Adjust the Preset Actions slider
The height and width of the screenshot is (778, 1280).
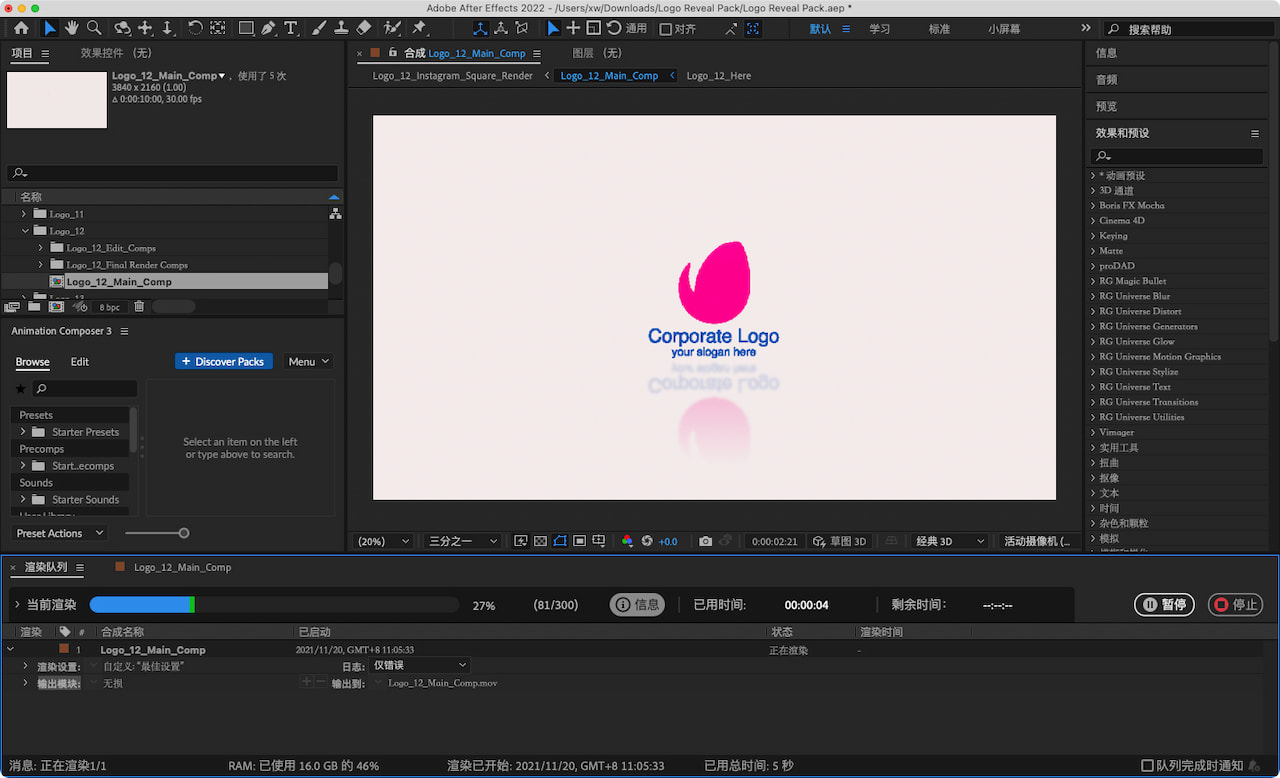click(183, 533)
